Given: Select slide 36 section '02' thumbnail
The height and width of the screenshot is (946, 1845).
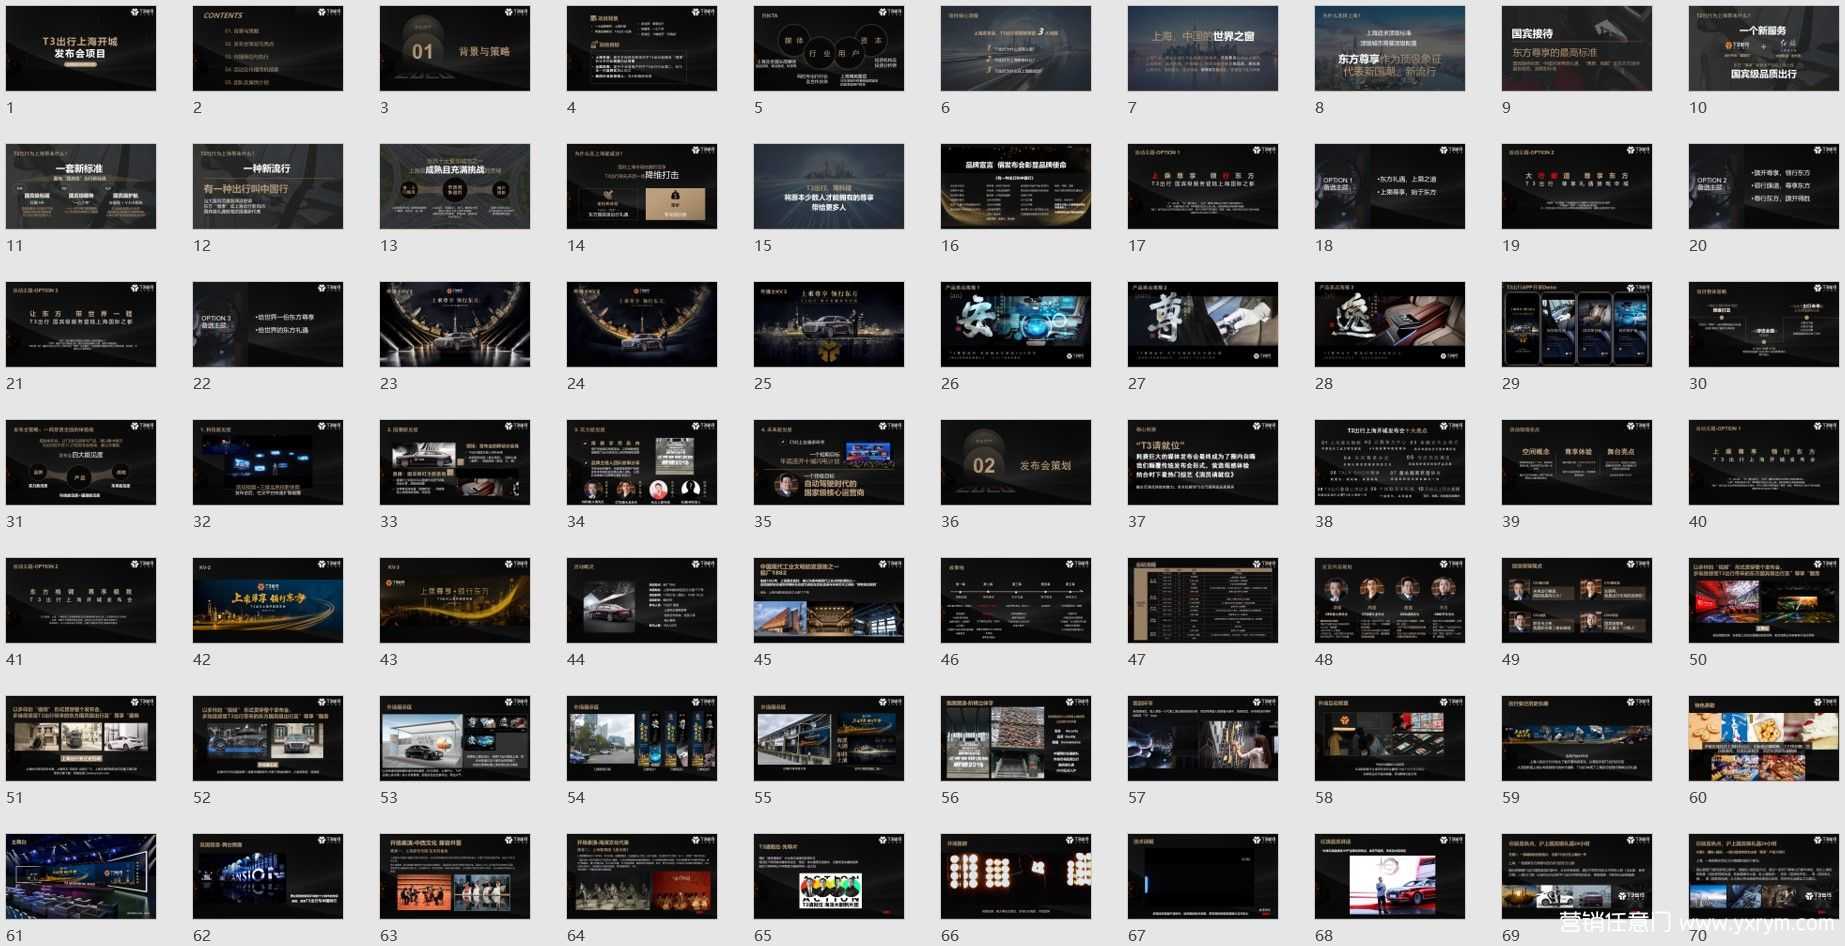Looking at the screenshot, I should pyautogui.click(x=1016, y=462).
